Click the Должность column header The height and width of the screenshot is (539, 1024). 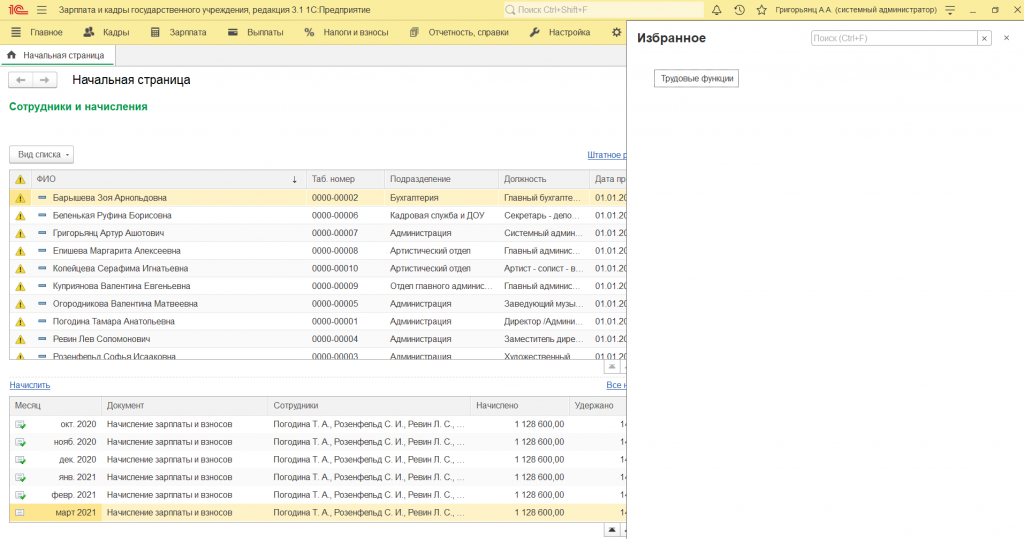point(544,179)
